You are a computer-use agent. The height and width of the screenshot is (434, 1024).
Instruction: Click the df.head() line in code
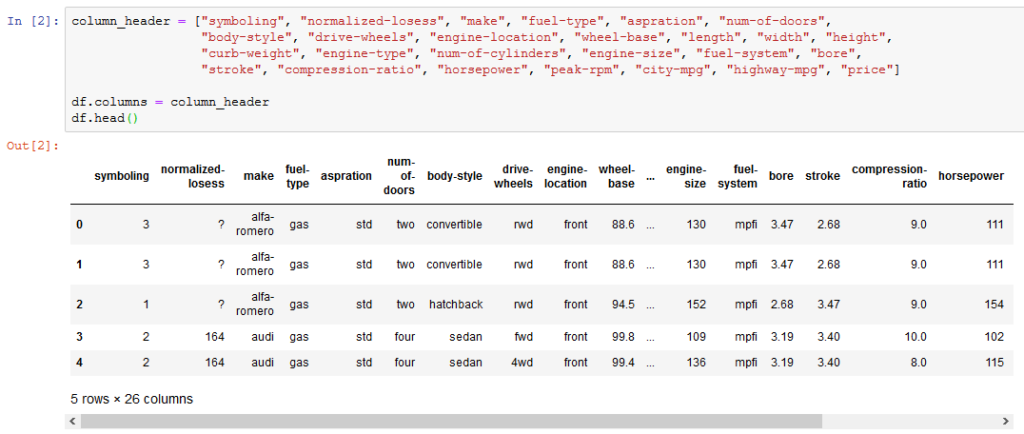[x=105, y=119]
